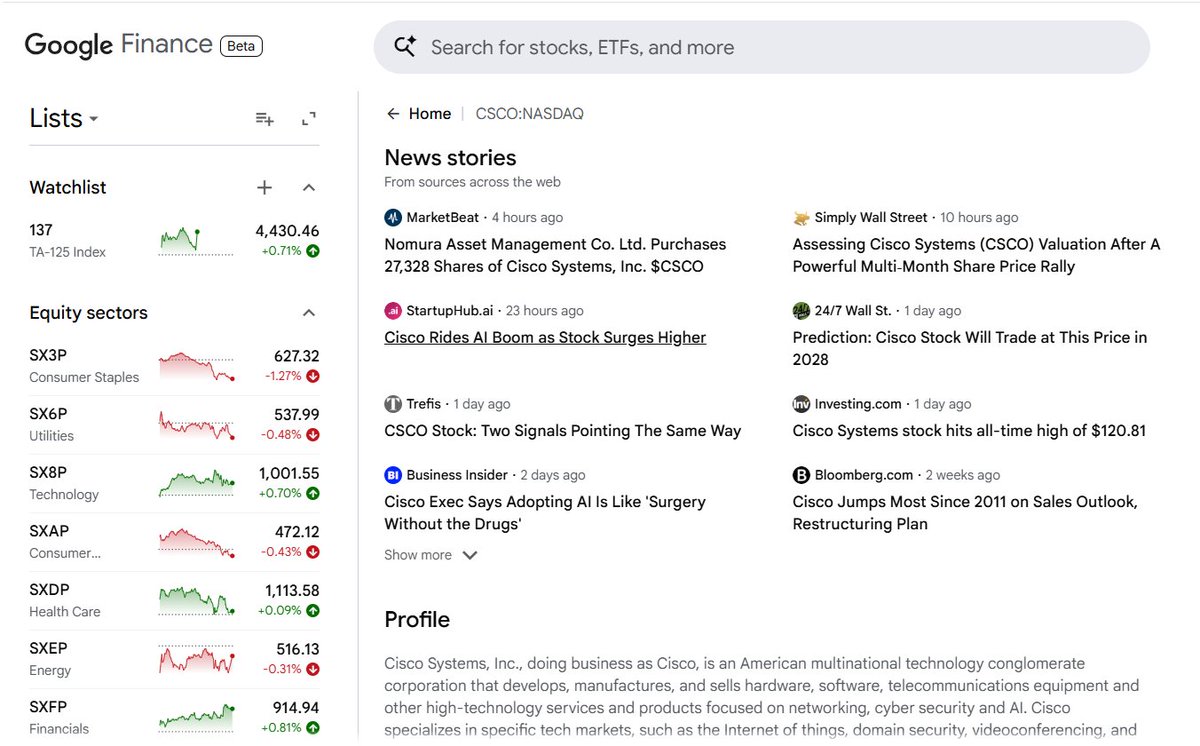Click the Trefis source icon

tap(393, 404)
